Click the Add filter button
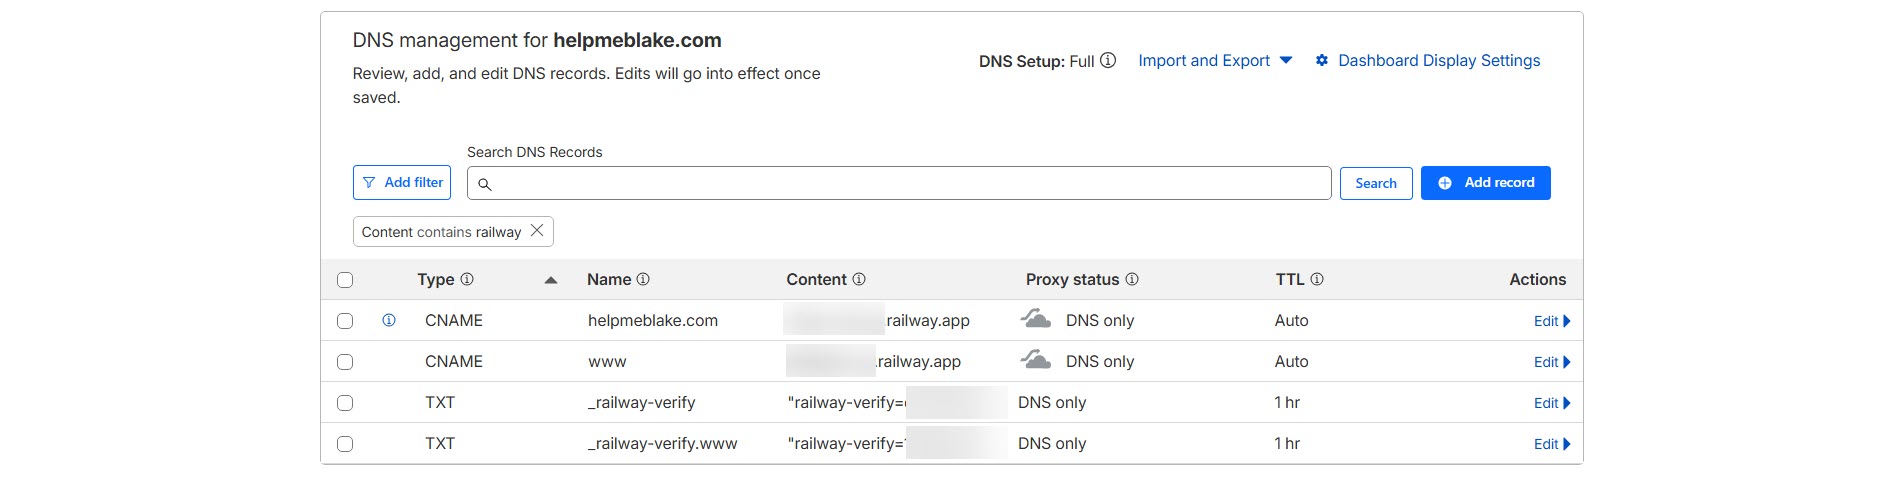The height and width of the screenshot is (478, 1889). point(402,183)
